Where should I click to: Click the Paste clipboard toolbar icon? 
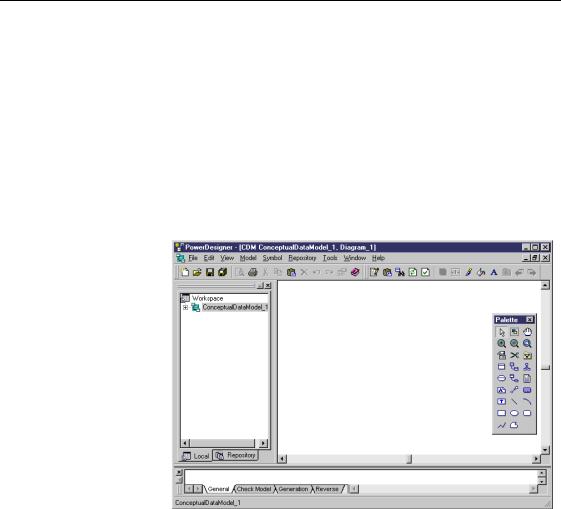pyautogui.click(x=291, y=272)
